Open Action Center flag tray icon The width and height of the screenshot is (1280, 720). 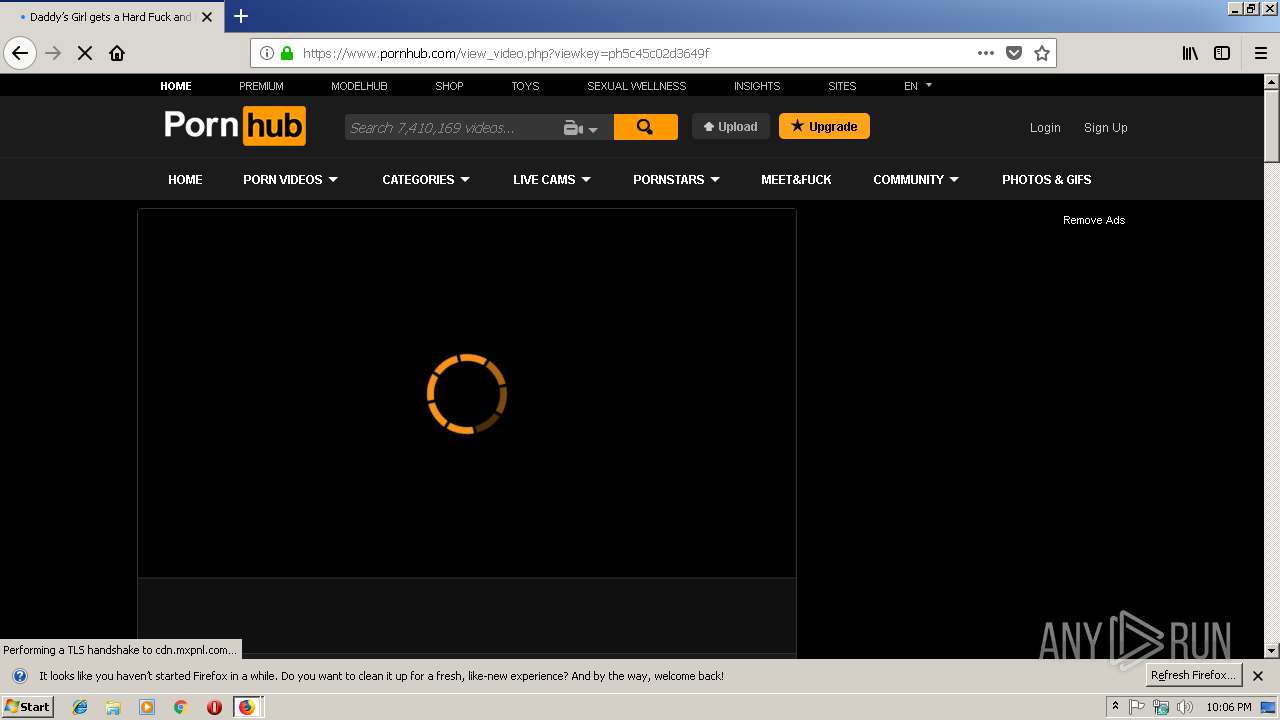tap(1137, 707)
